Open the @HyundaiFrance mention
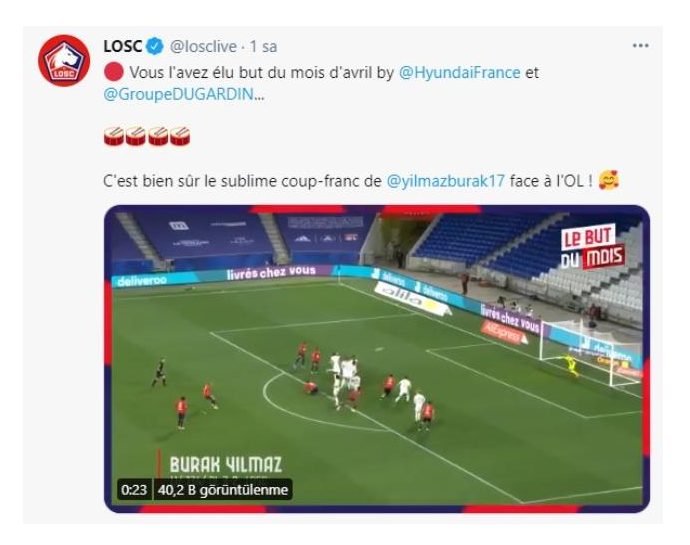The image size is (690, 545). coord(459,73)
